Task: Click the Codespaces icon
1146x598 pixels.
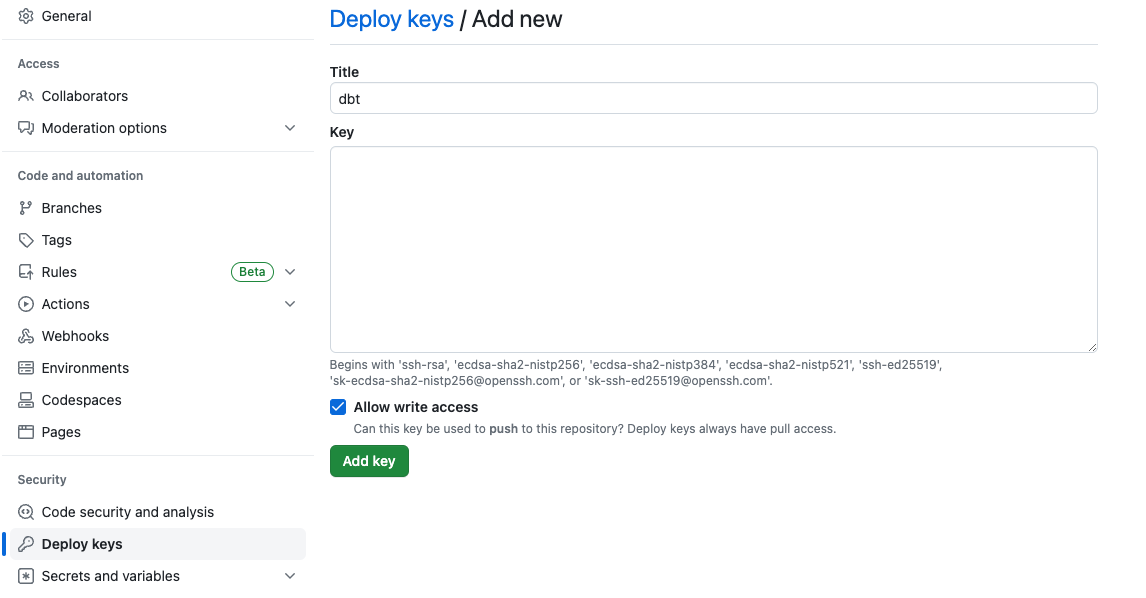Action: tap(26, 400)
